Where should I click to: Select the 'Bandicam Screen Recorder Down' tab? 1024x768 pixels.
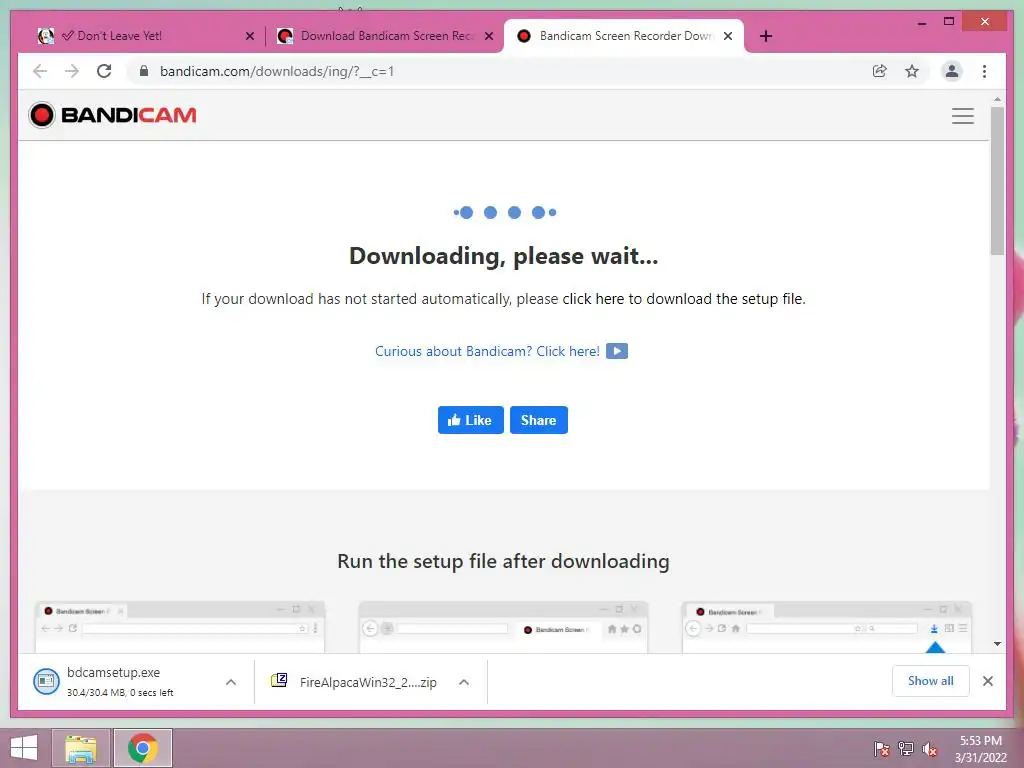624,37
